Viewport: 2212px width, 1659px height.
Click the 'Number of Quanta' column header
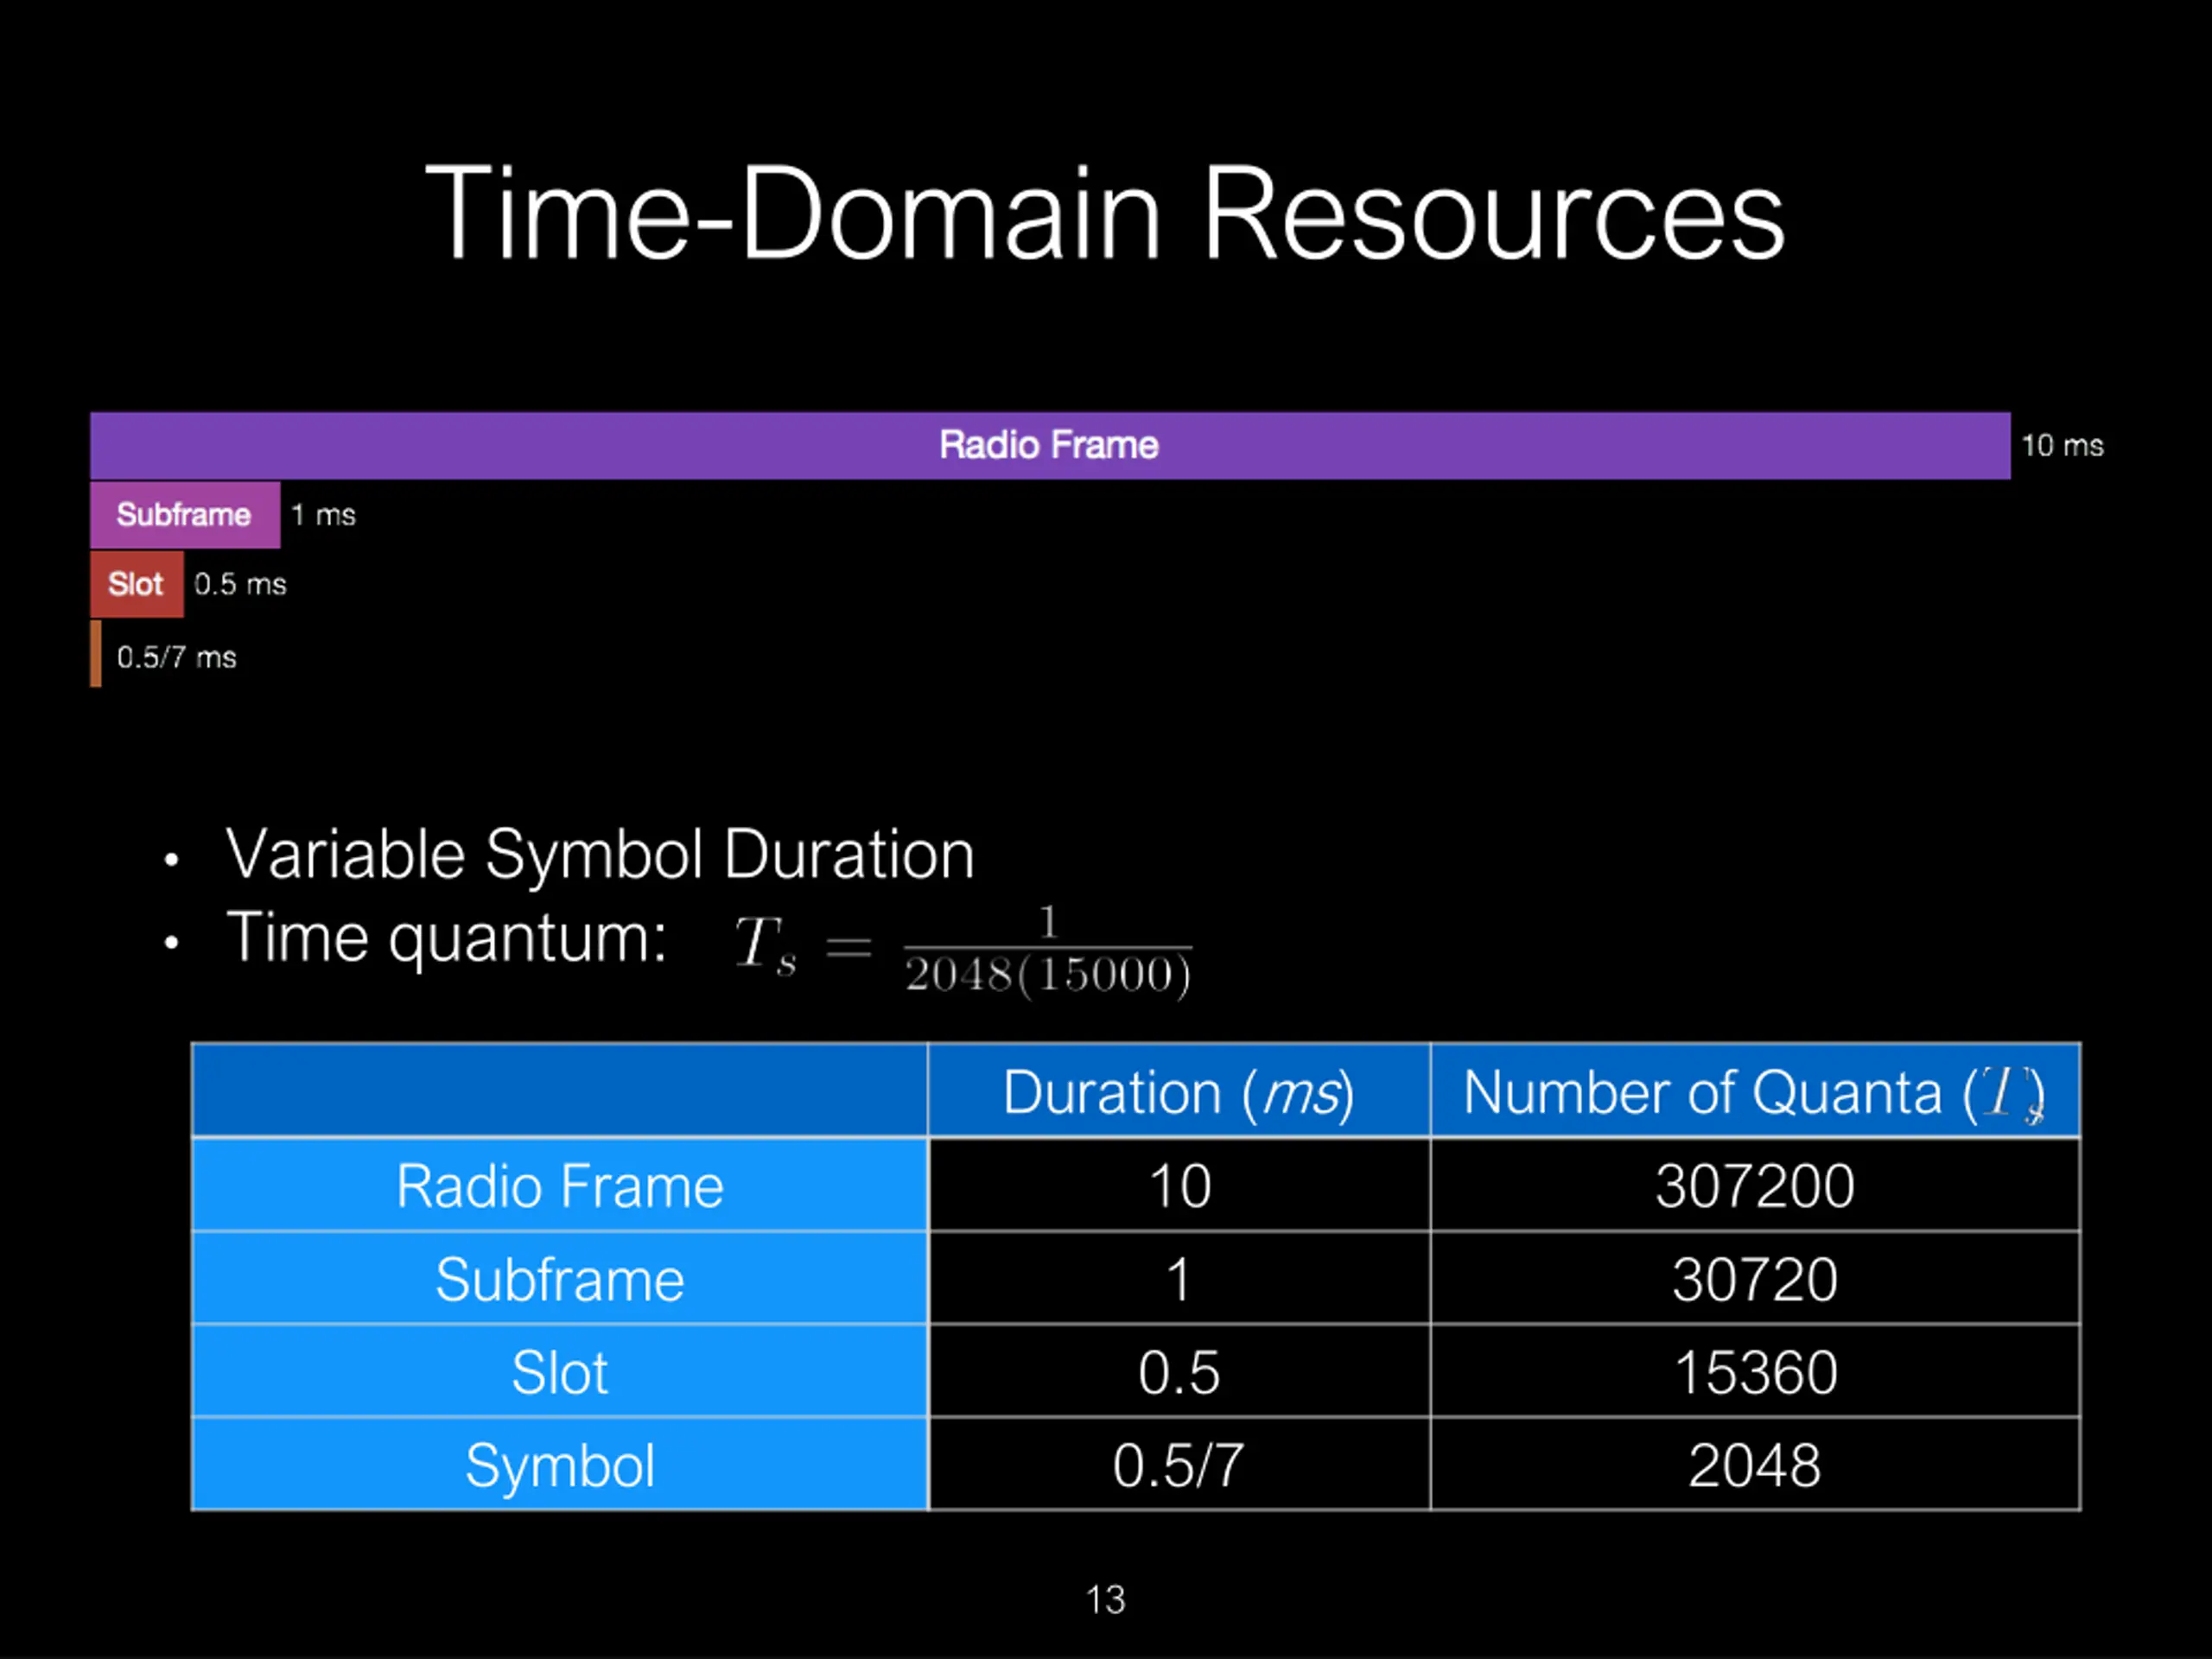coord(1755,1091)
